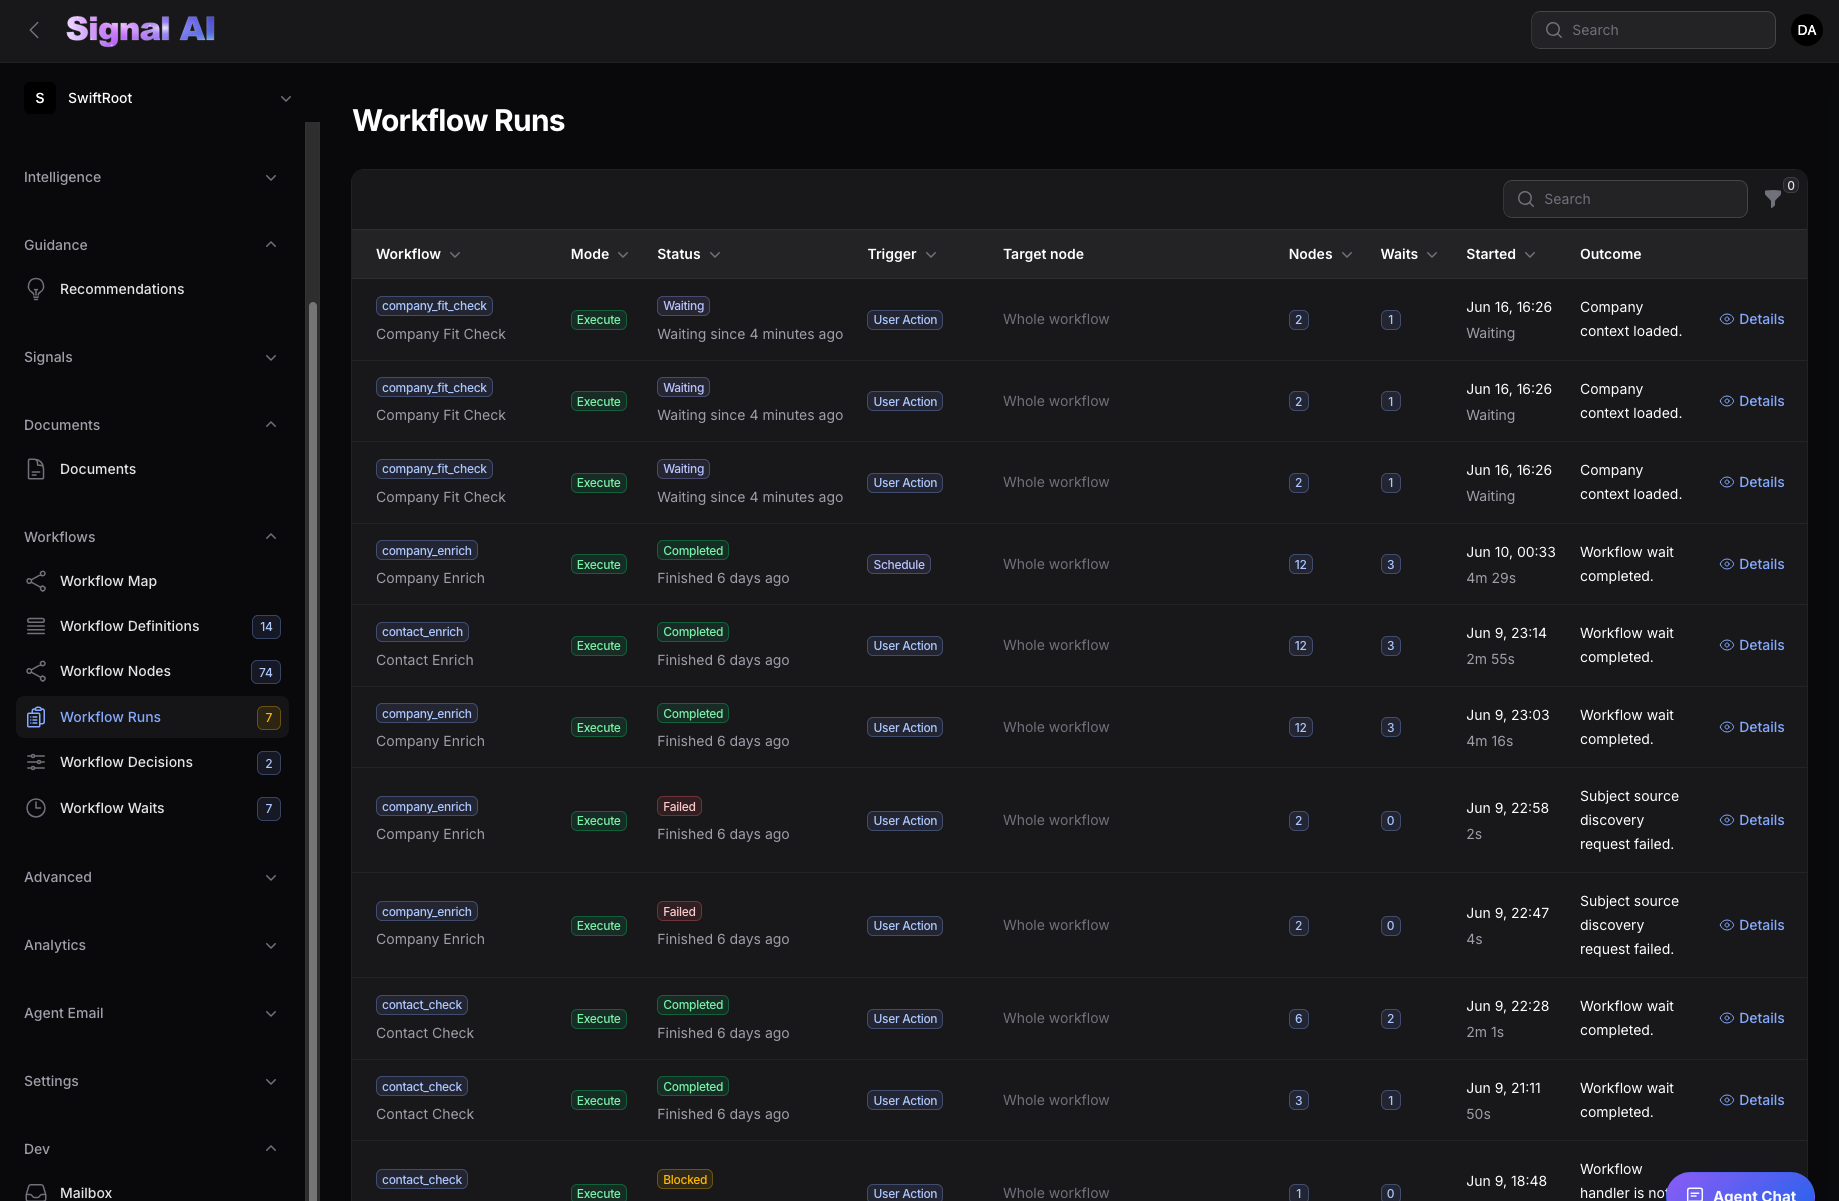This screenshot has height=1201, width=1839.
Task: Open Workflow Waits page
Action: [152, 808]
